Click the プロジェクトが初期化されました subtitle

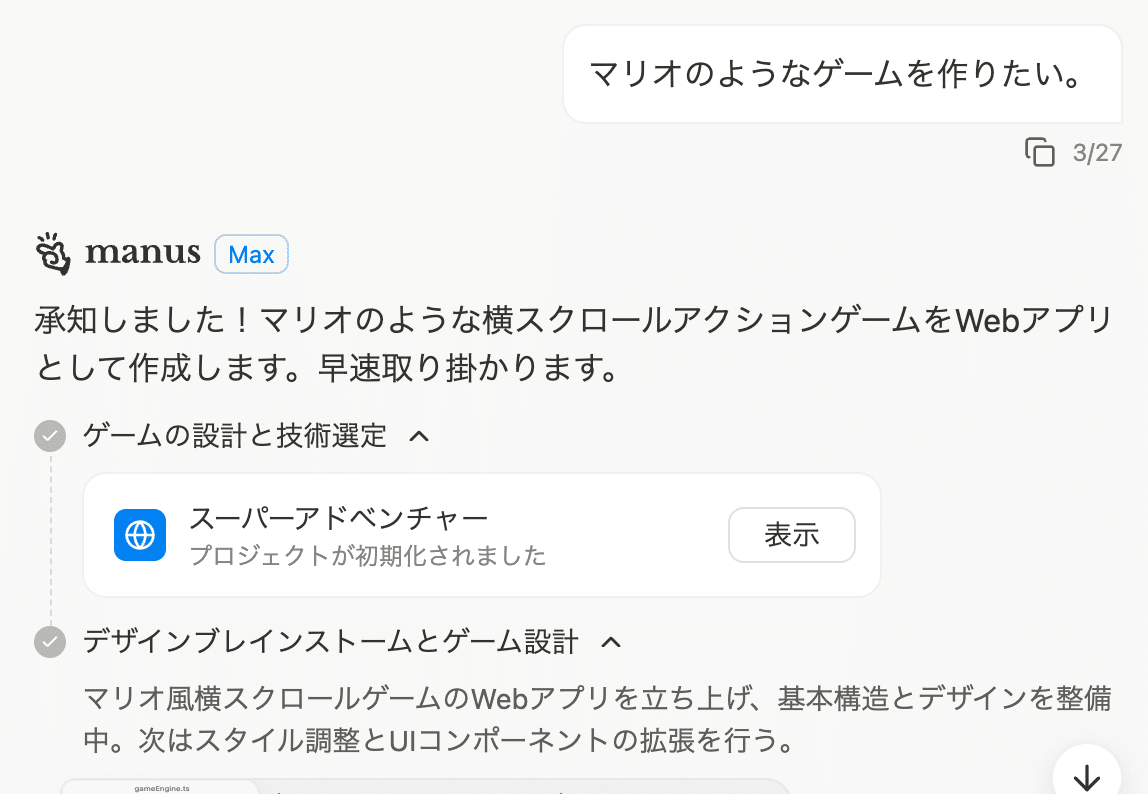pyautogui.click(x=367, y=556)
